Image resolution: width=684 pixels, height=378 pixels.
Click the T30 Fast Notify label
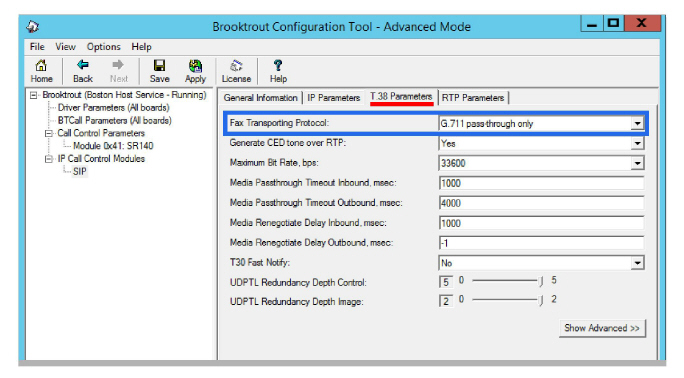[260, 262]
